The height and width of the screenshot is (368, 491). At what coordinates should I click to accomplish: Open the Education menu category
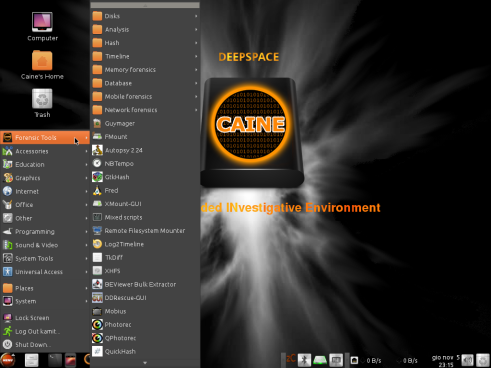pos(45,164)
